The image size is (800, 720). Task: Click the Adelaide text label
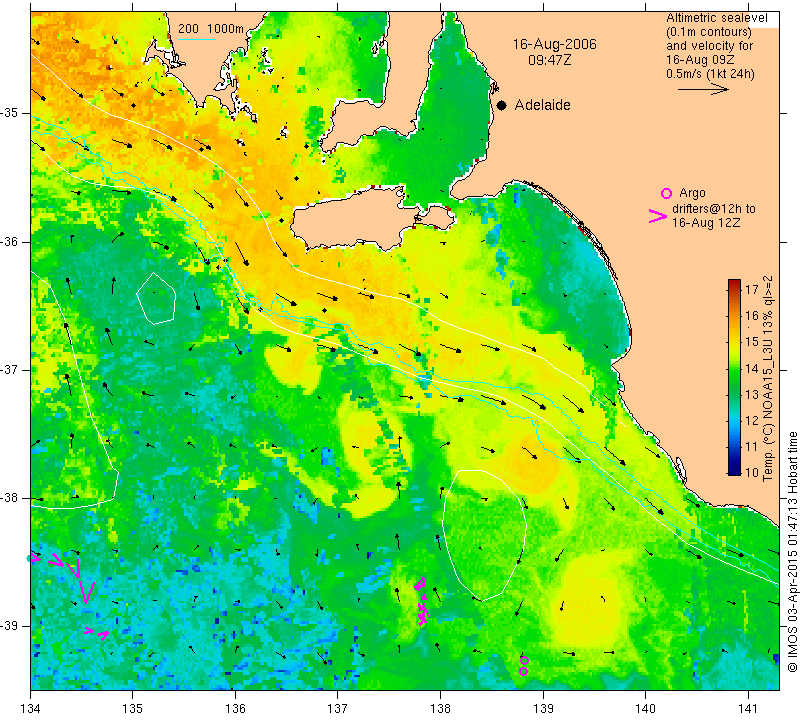[x=542, y=105]
